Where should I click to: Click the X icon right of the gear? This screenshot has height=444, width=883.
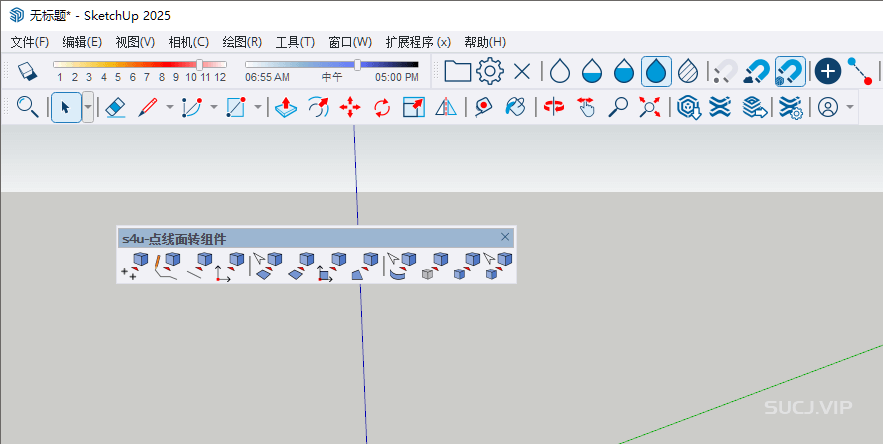[x=523, y=72]
